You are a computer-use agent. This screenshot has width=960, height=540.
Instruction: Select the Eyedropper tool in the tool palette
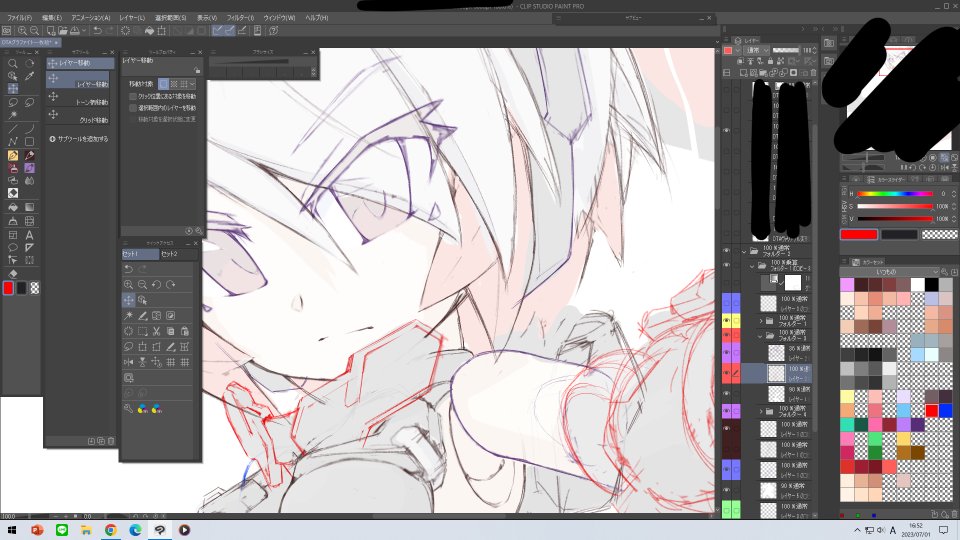[x=29, y=76]
